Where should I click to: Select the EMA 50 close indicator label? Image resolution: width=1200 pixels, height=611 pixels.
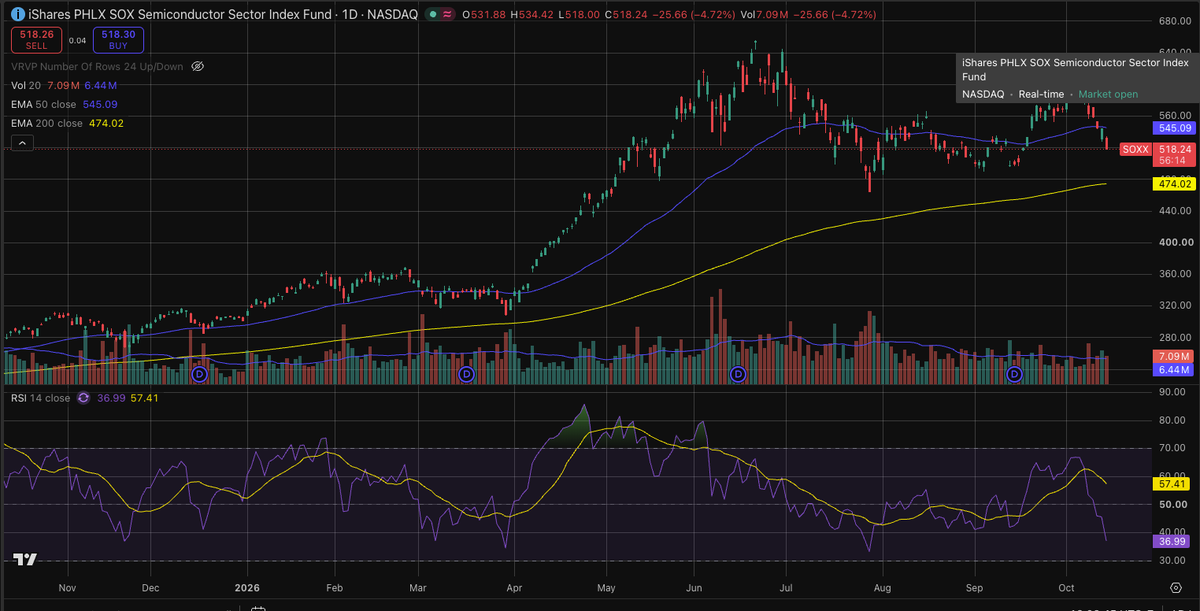click(x=45, y=104)
